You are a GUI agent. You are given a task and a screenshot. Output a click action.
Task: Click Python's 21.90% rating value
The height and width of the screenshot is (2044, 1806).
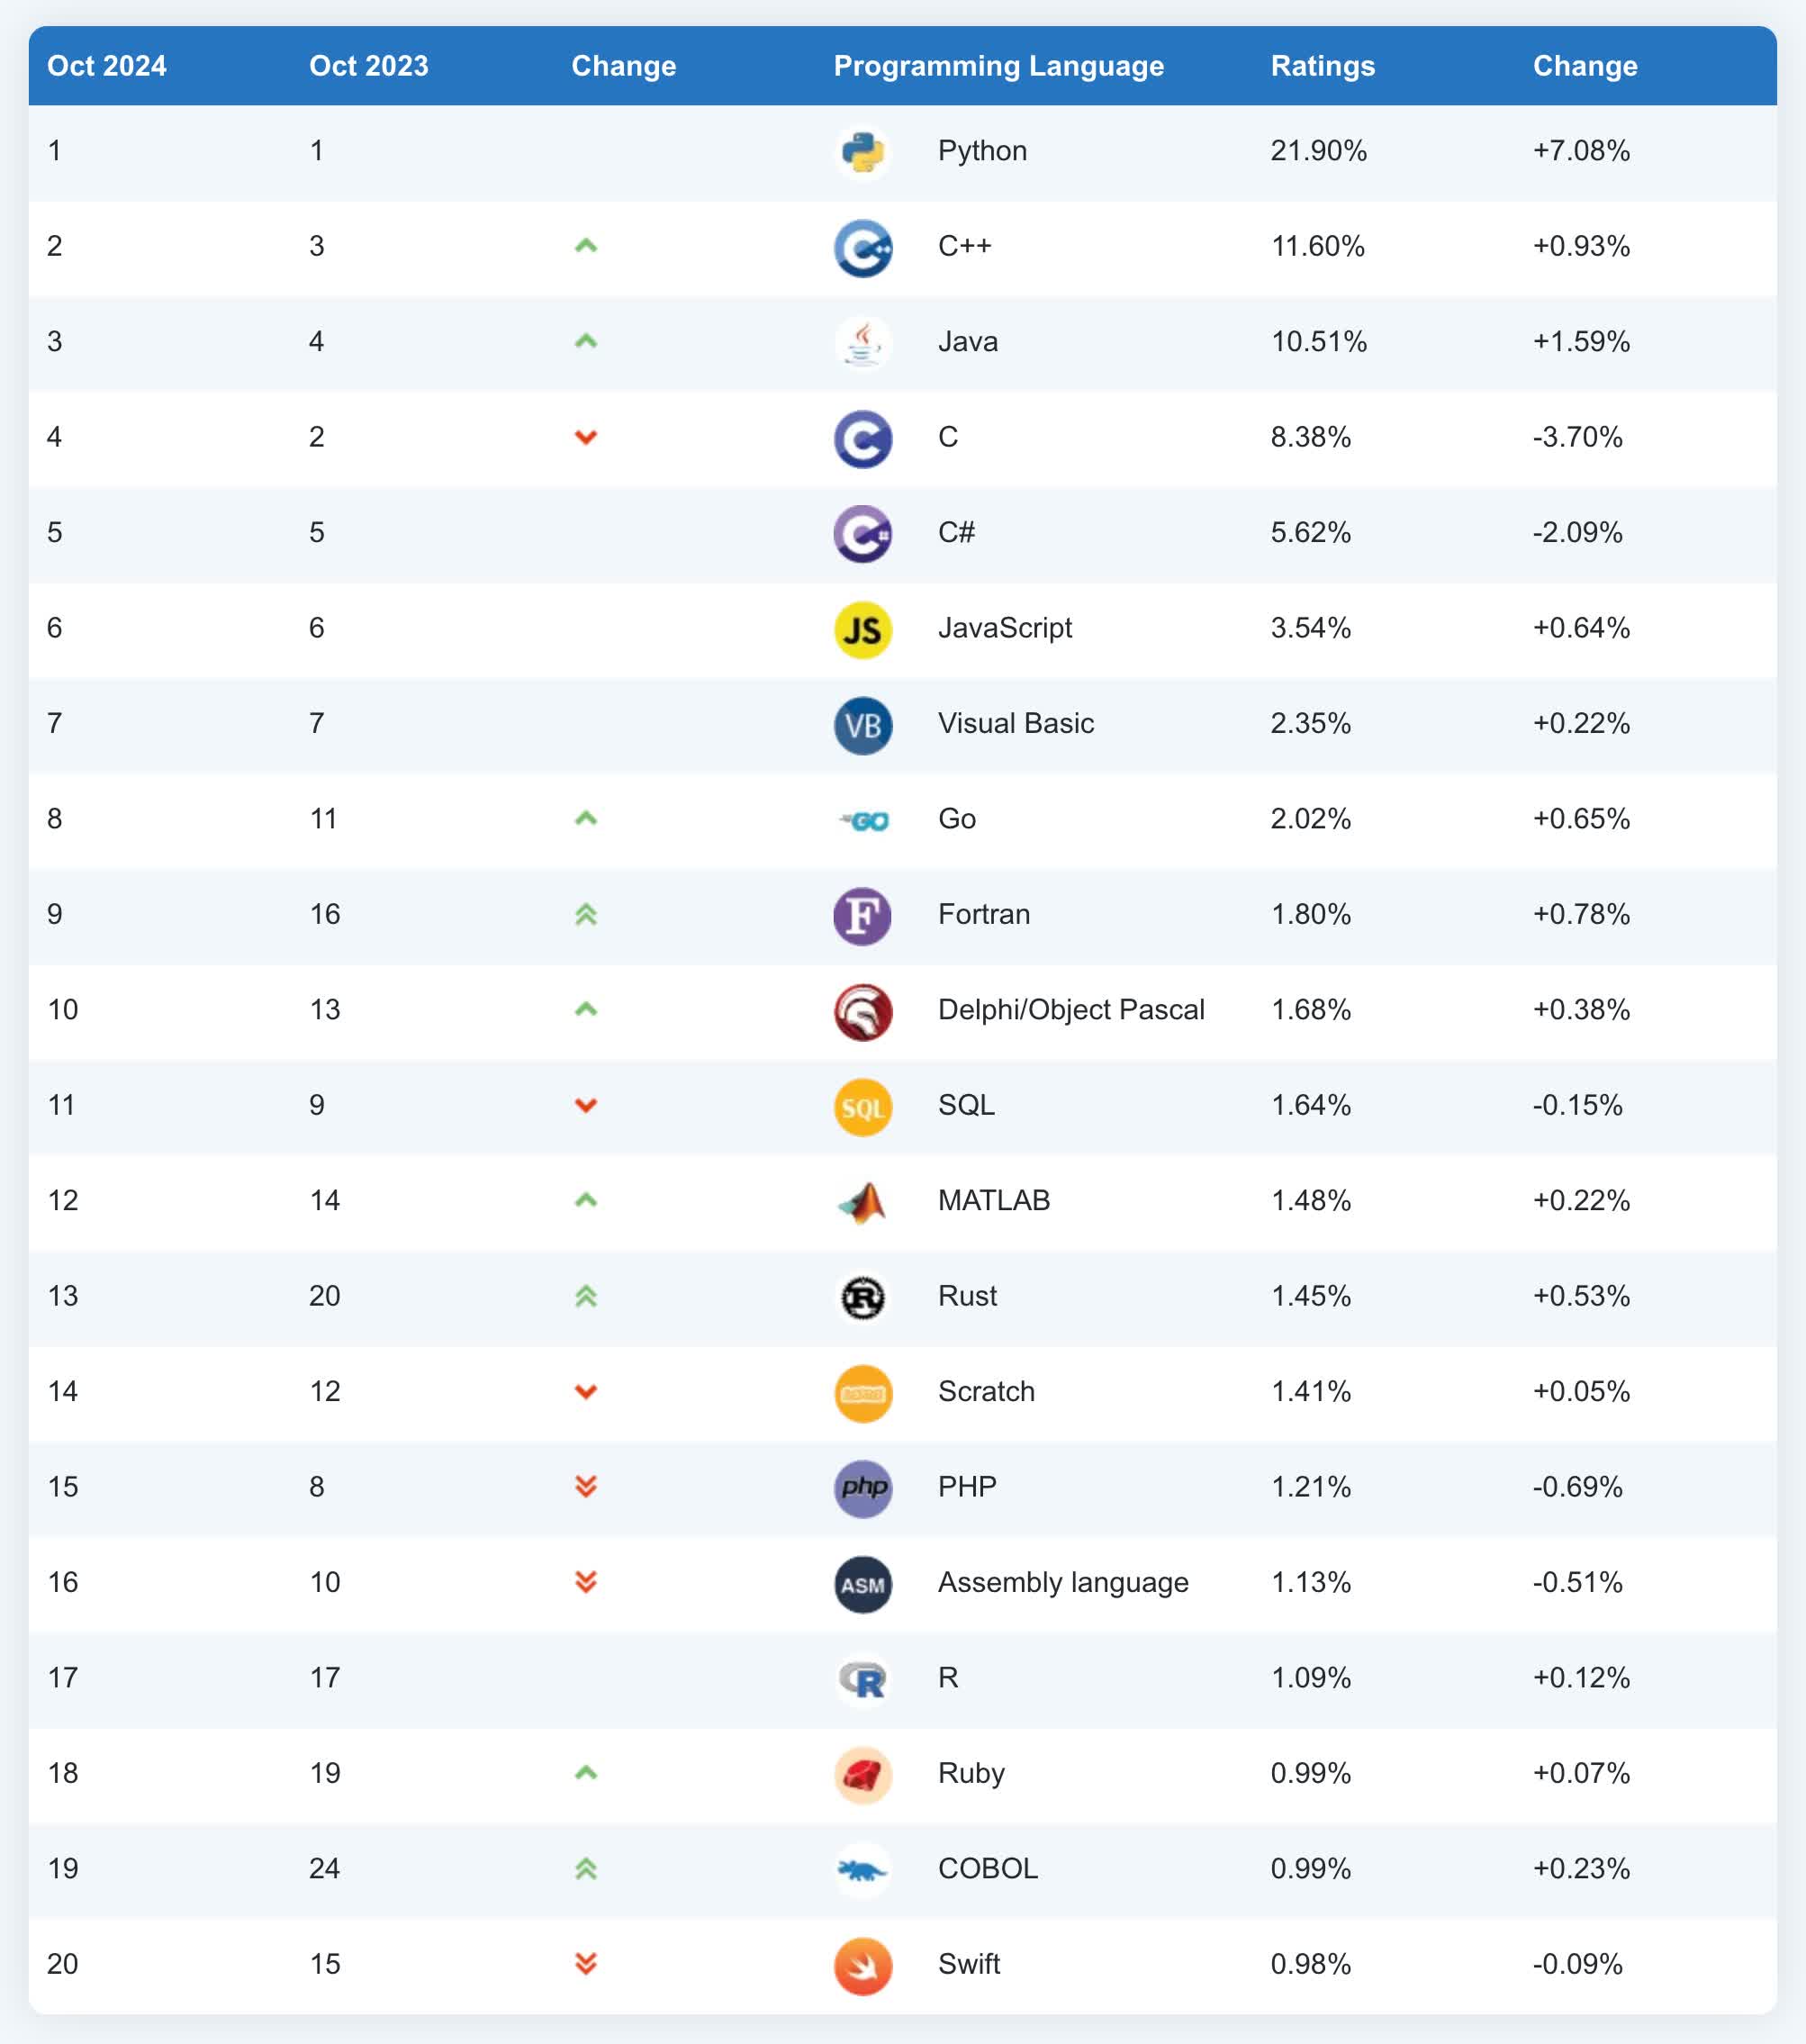coord(1318,151)
